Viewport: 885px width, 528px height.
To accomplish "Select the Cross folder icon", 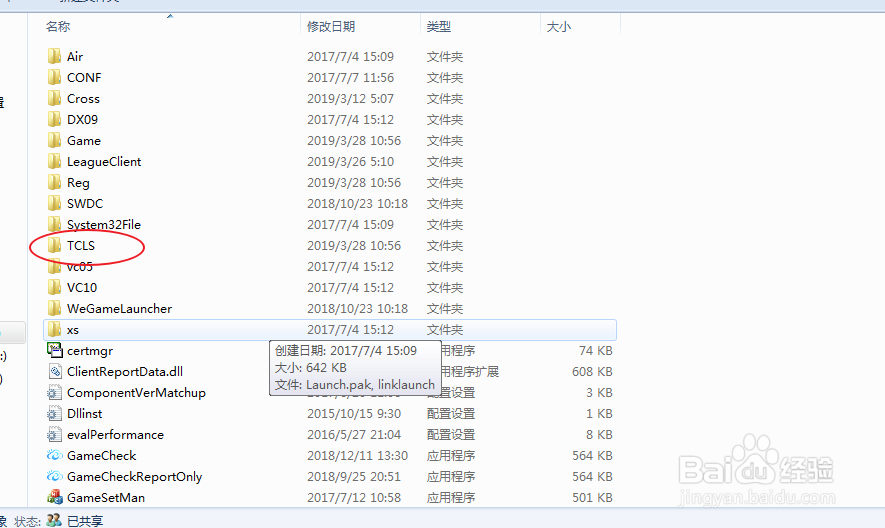I will (54, 98).
